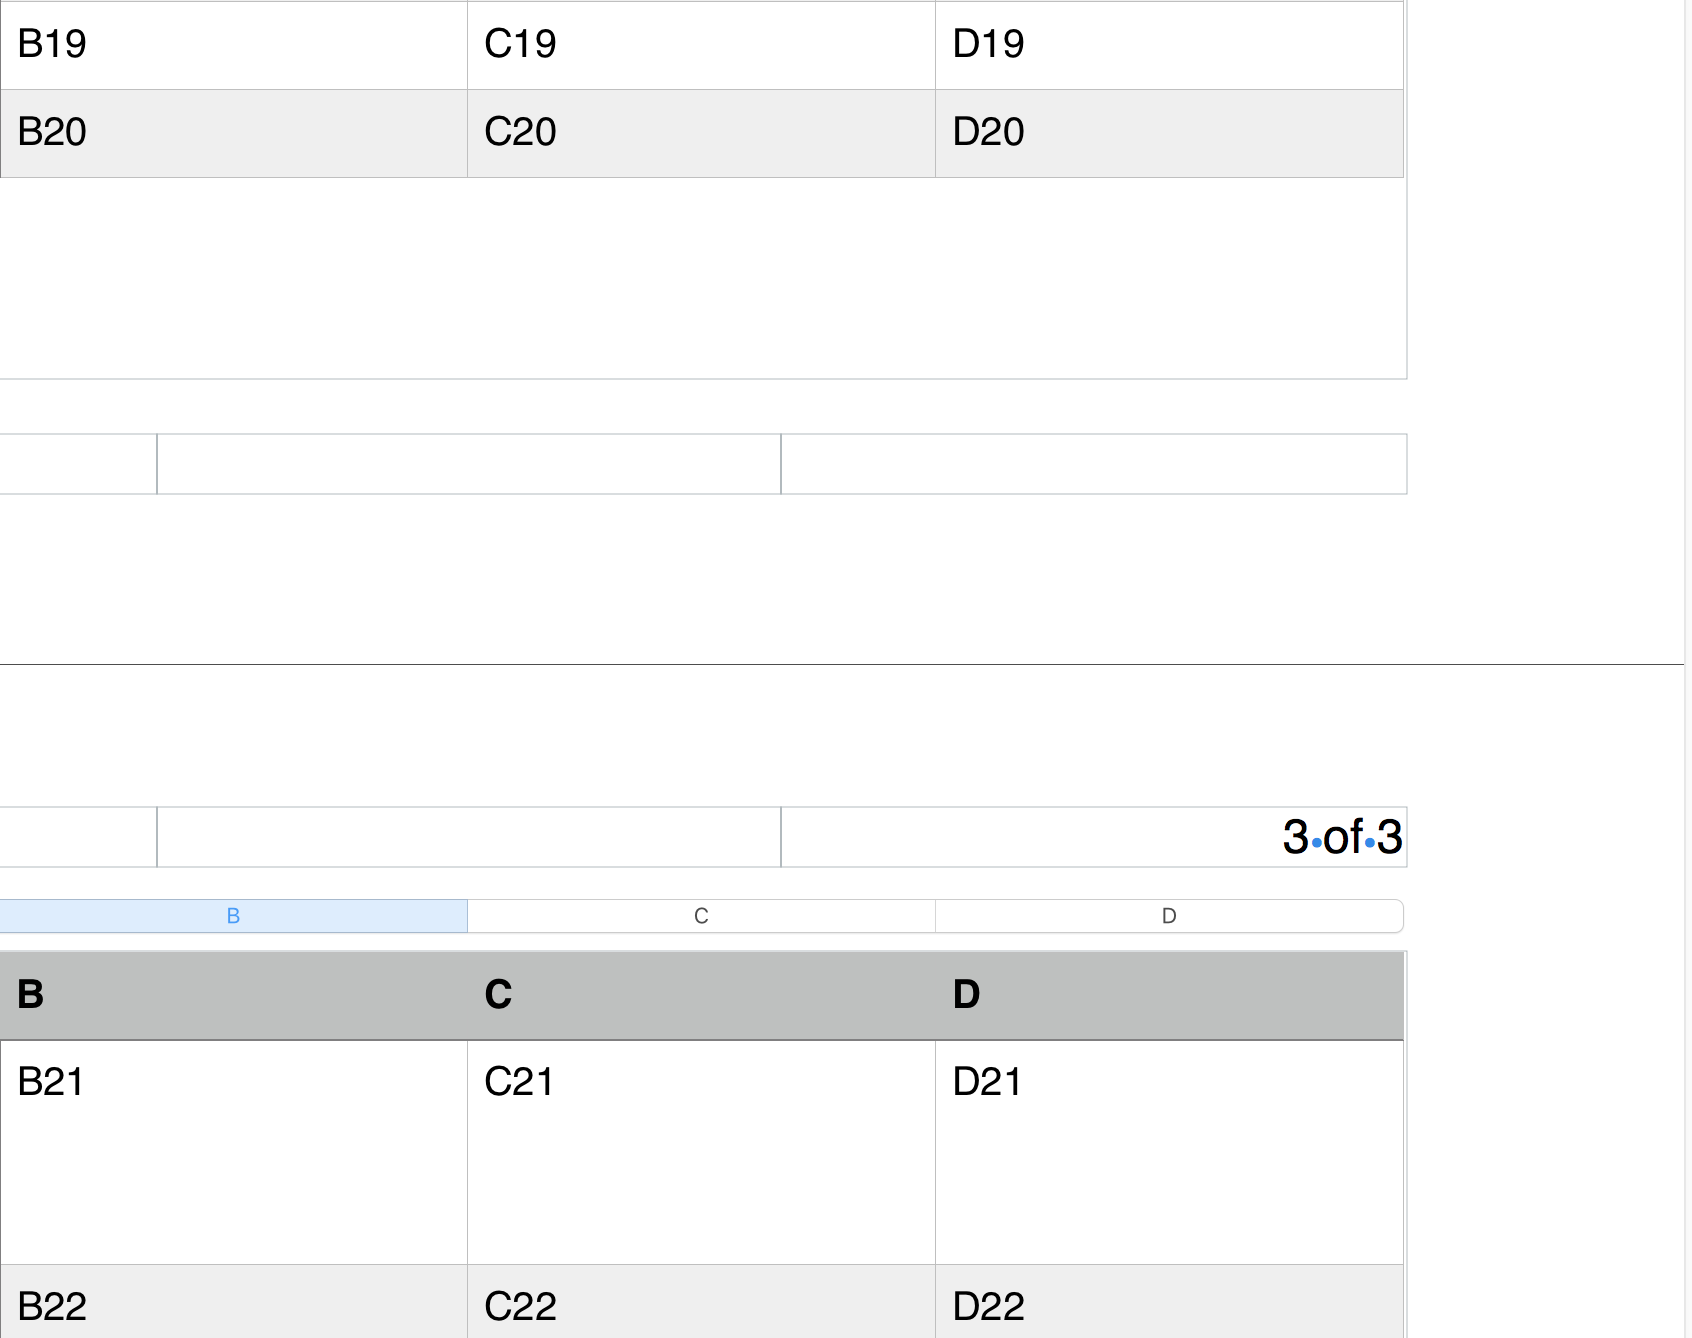The image size is (1692, 1338).
Task: Select cell containing B19
Action: (235, 44)
